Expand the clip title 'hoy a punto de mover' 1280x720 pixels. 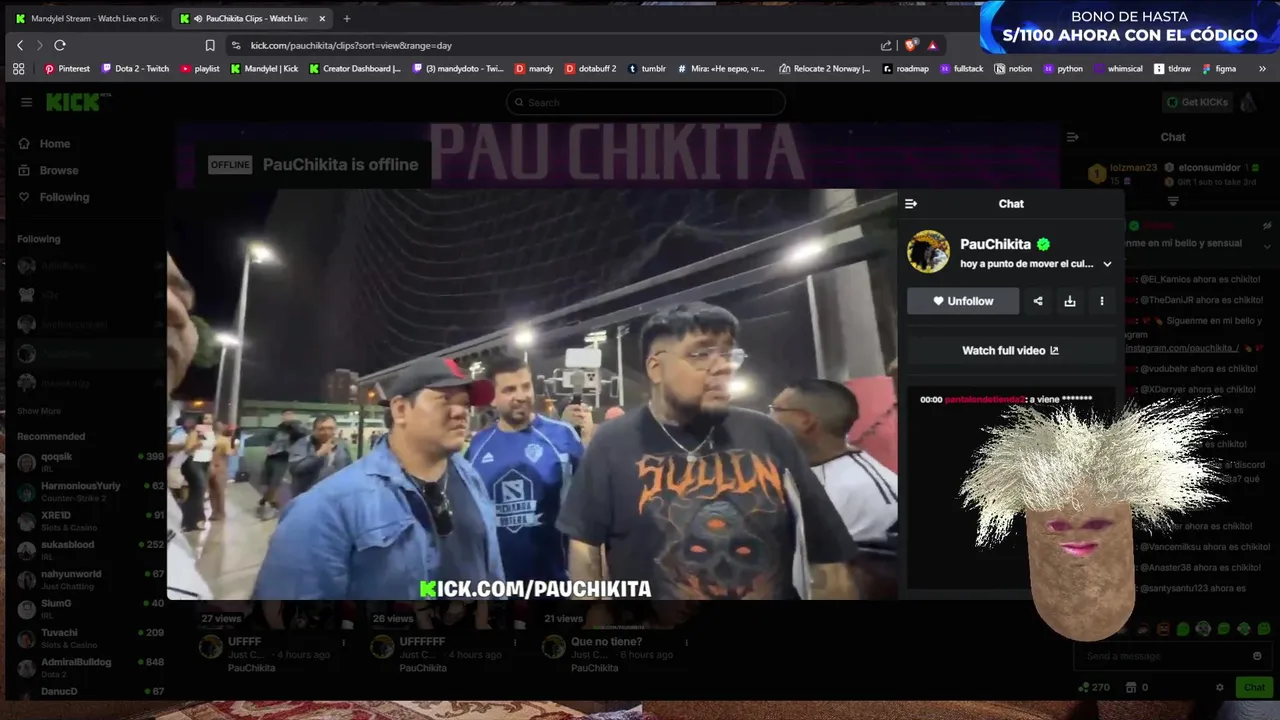point(1107,264)
